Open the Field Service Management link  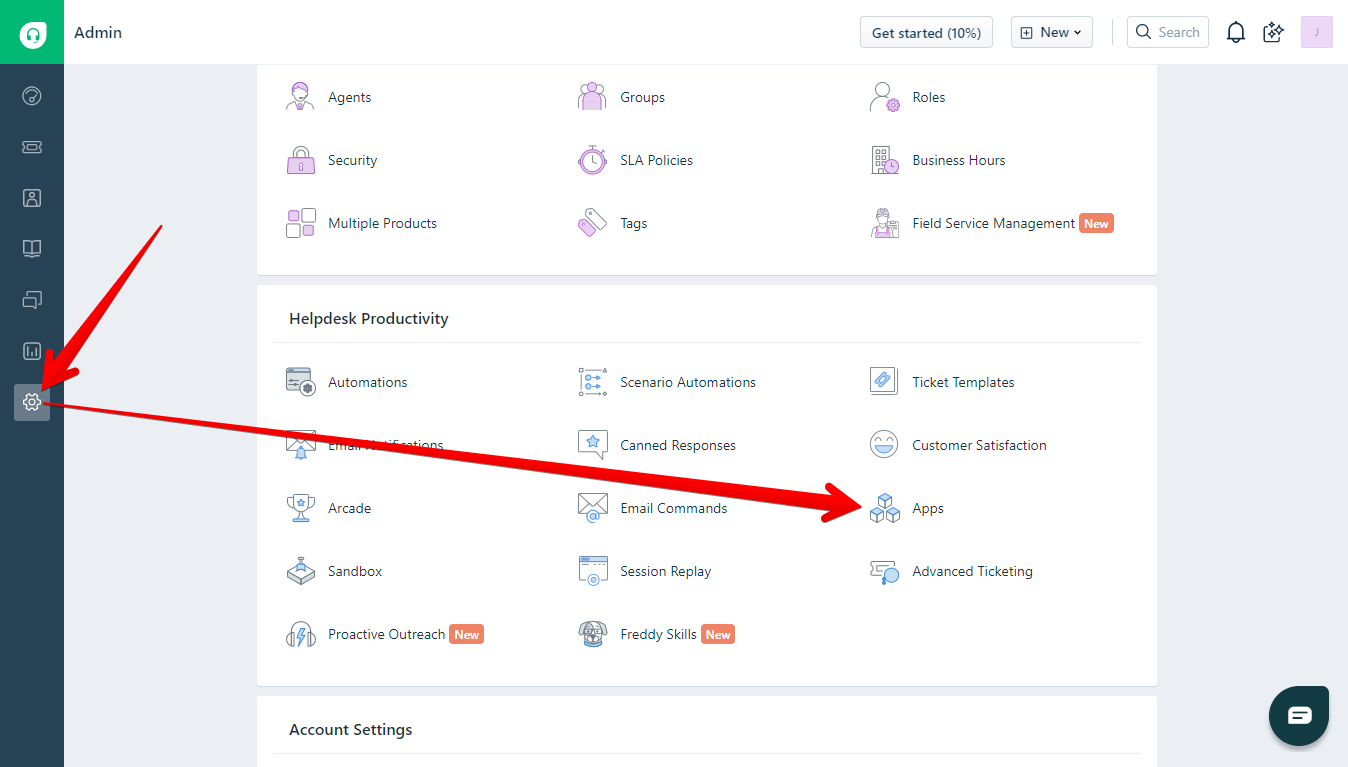[x=993, y=223]
